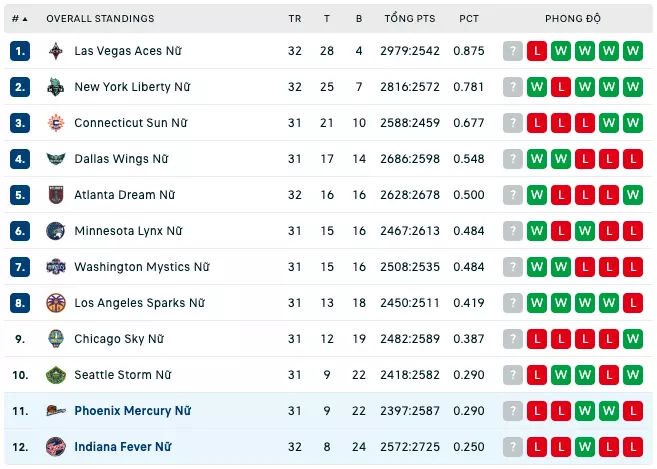Viewport: 657px width, 469px height.
Task: Click the gray question mark for Las Vegas Aces
Action: coord(513,51)
